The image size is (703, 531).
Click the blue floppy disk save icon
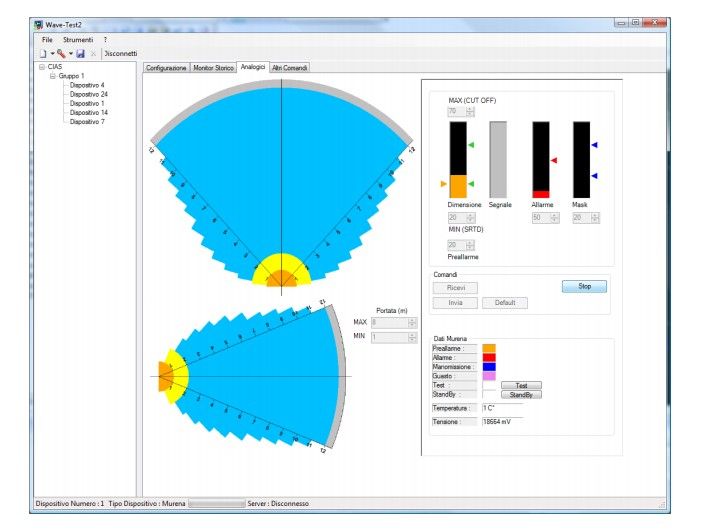(81, 54)
